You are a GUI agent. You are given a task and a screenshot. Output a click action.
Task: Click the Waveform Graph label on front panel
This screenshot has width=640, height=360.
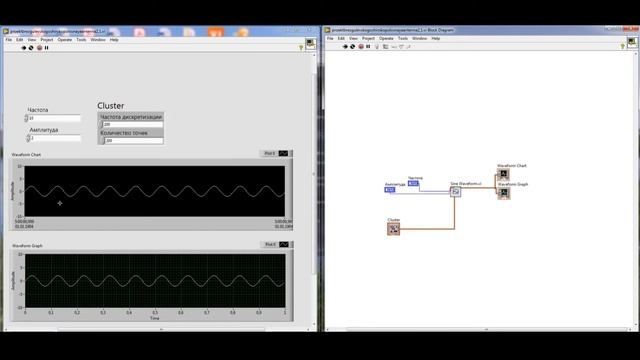[27, 246]
